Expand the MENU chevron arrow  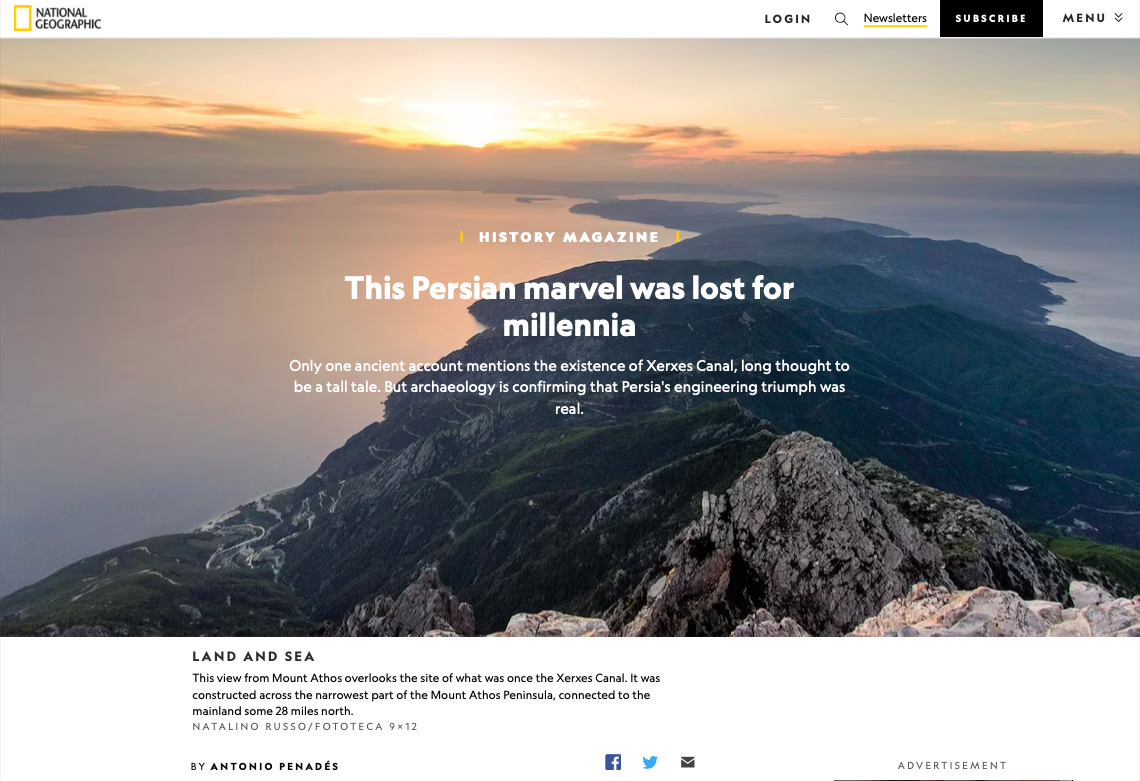[x=1118, y=17]
